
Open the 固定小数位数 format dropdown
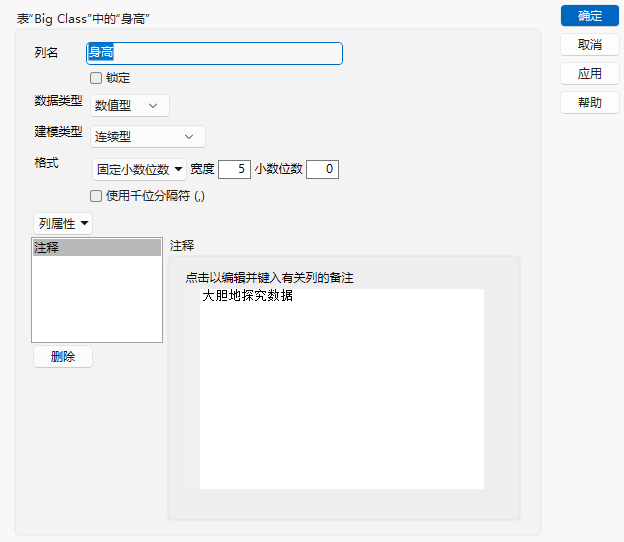(x=139, y=170)
